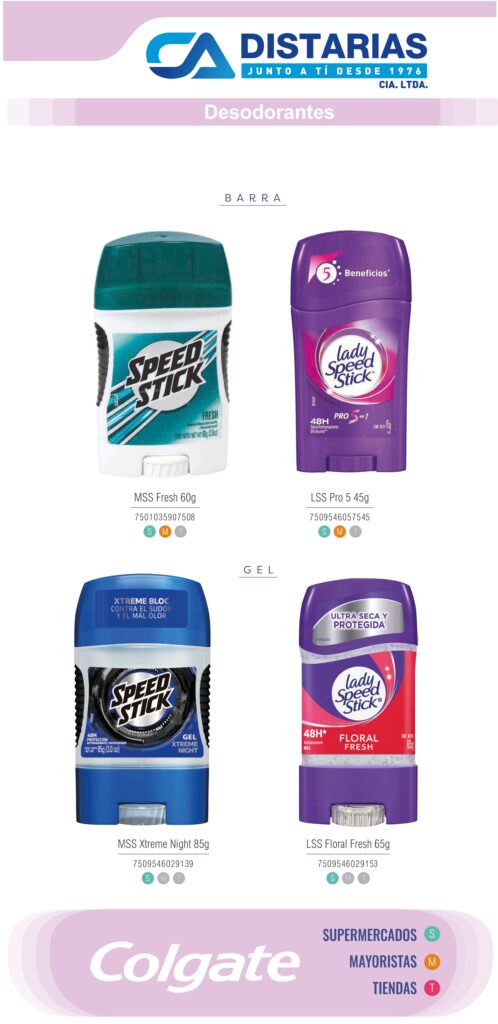Click the Tiendas pink T legend icon

431,988
